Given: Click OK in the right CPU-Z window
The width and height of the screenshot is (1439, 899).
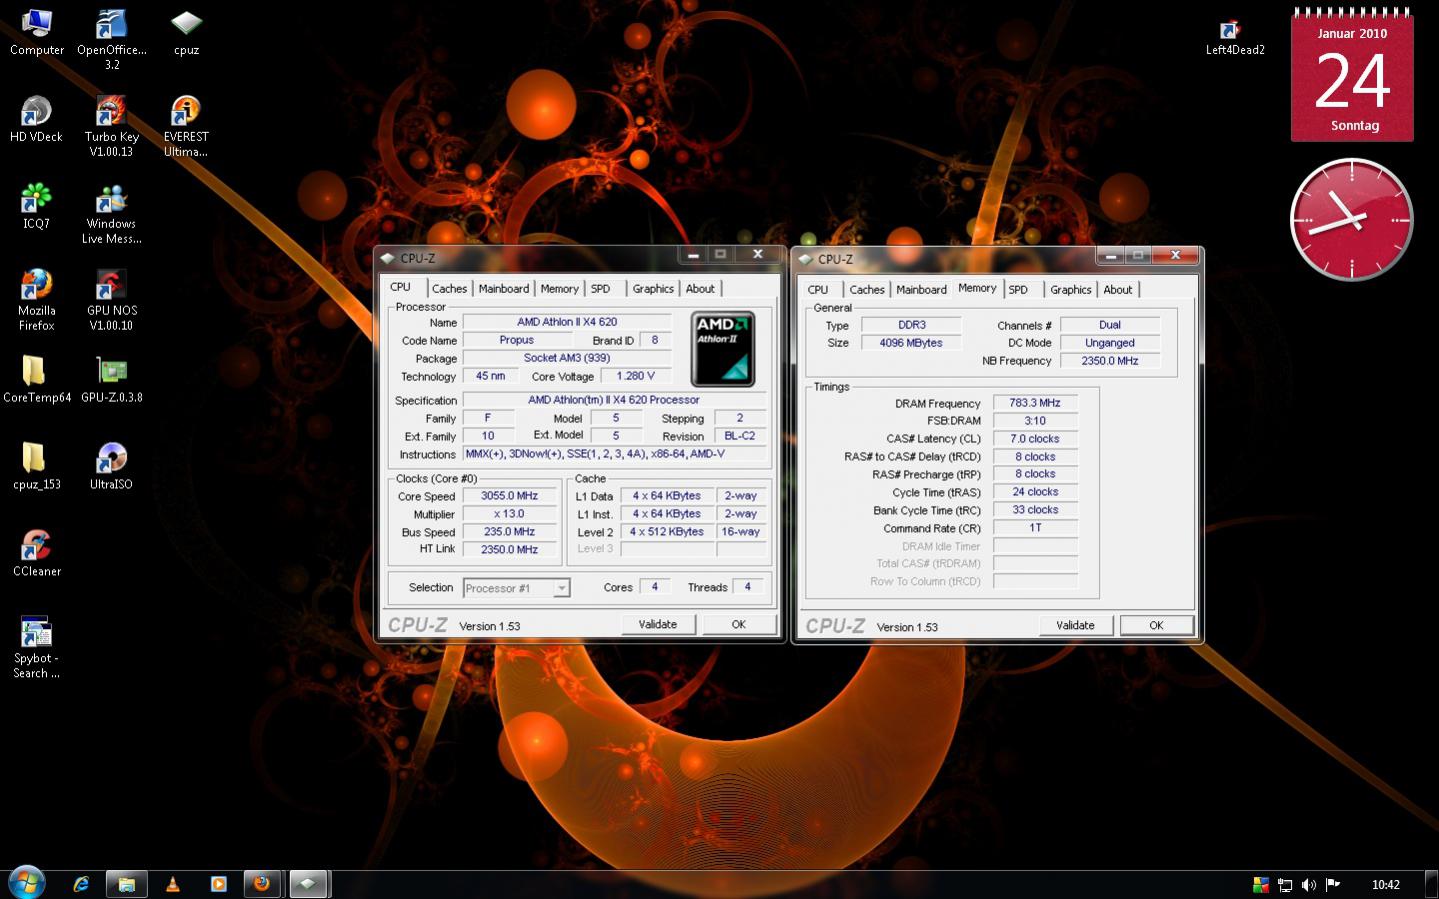Looking at the screenshot, I should (1156, 625).
